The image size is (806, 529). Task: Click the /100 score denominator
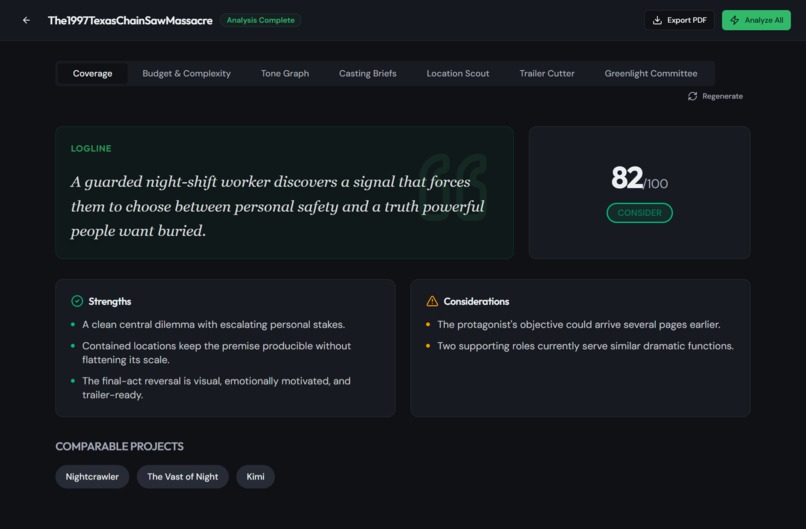(656, 184)
